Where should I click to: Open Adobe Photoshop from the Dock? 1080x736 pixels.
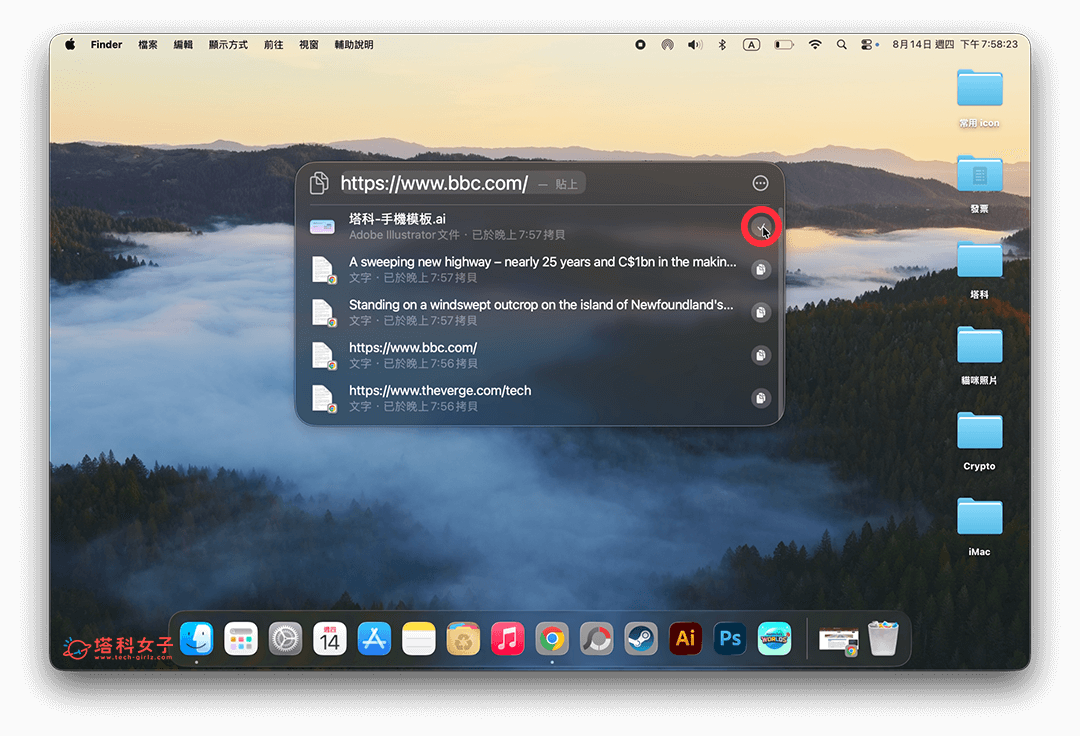coord(729,638)
